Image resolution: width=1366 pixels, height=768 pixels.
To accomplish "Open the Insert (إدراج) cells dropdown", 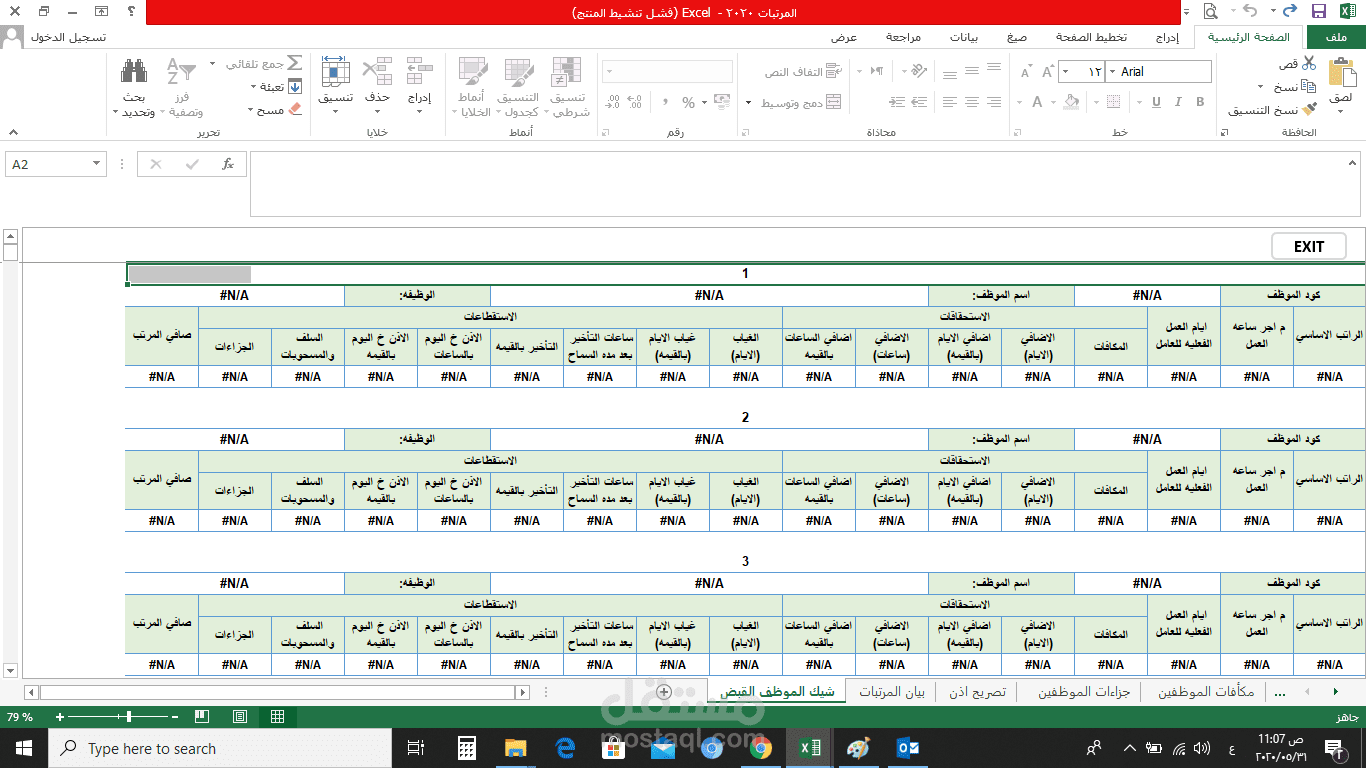I will [x=419, y=82].
